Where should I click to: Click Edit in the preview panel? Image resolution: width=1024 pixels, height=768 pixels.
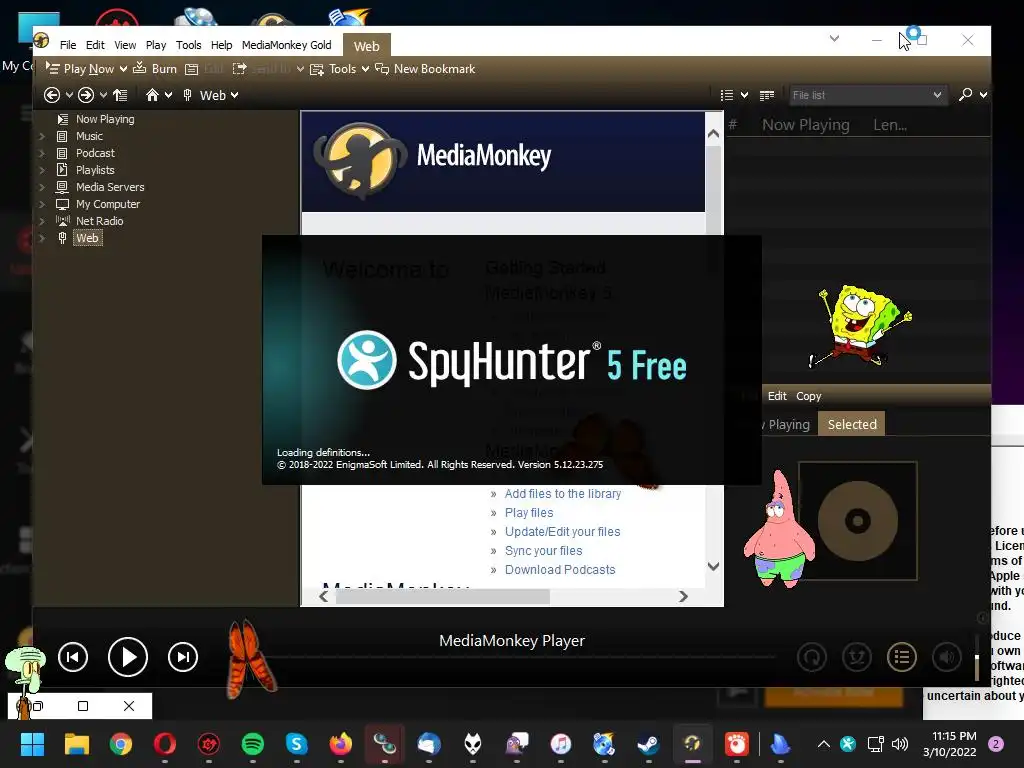(777, 396)
